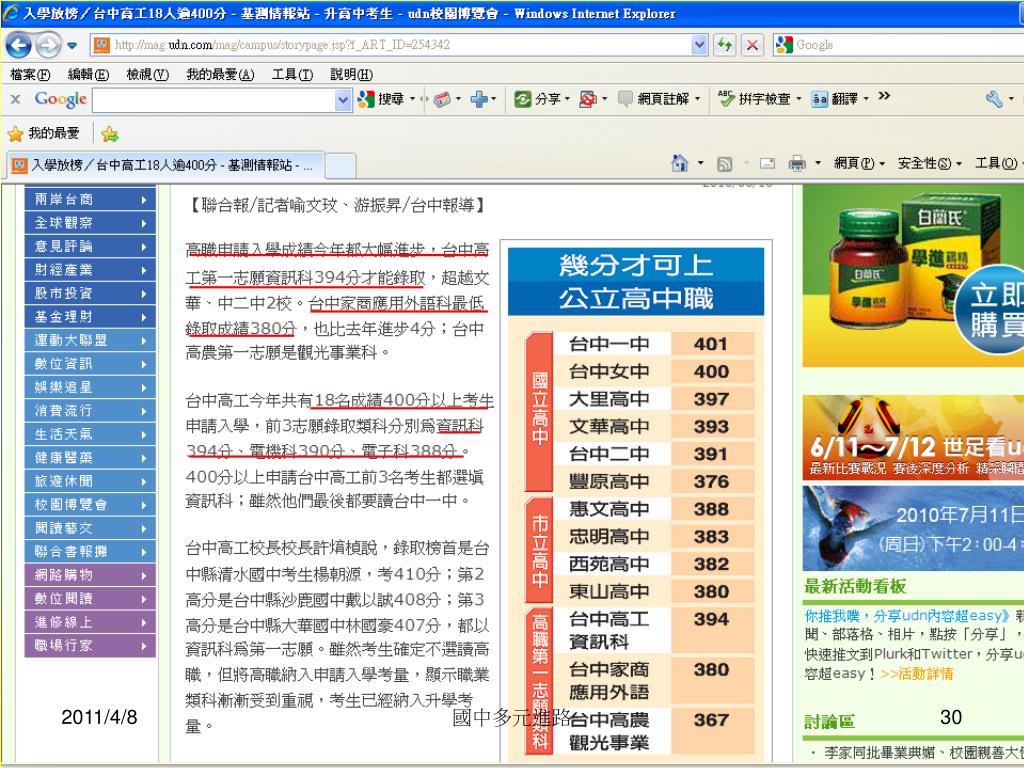
Task: Click the Refresh page icon
Action: click(725, 46)
